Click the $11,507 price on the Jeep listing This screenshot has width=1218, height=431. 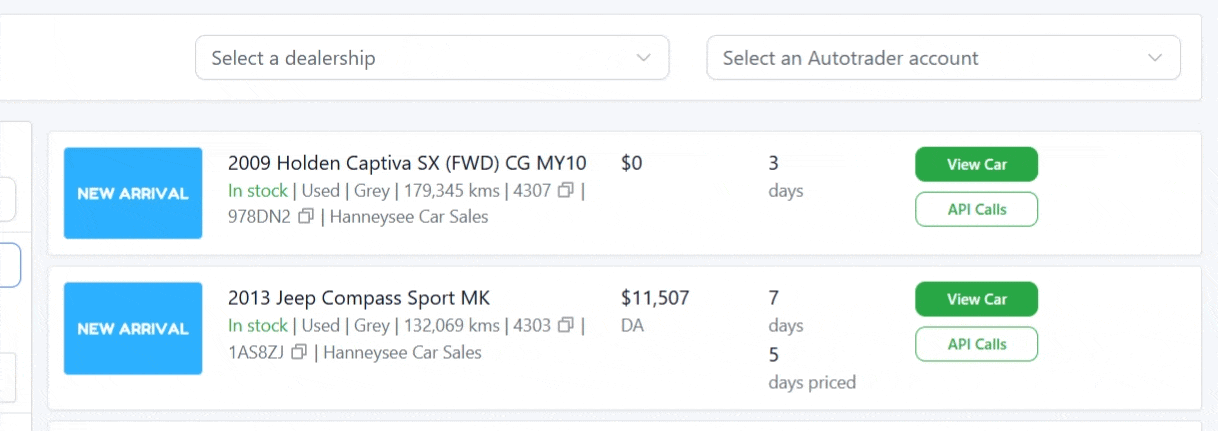coord(655,298)
